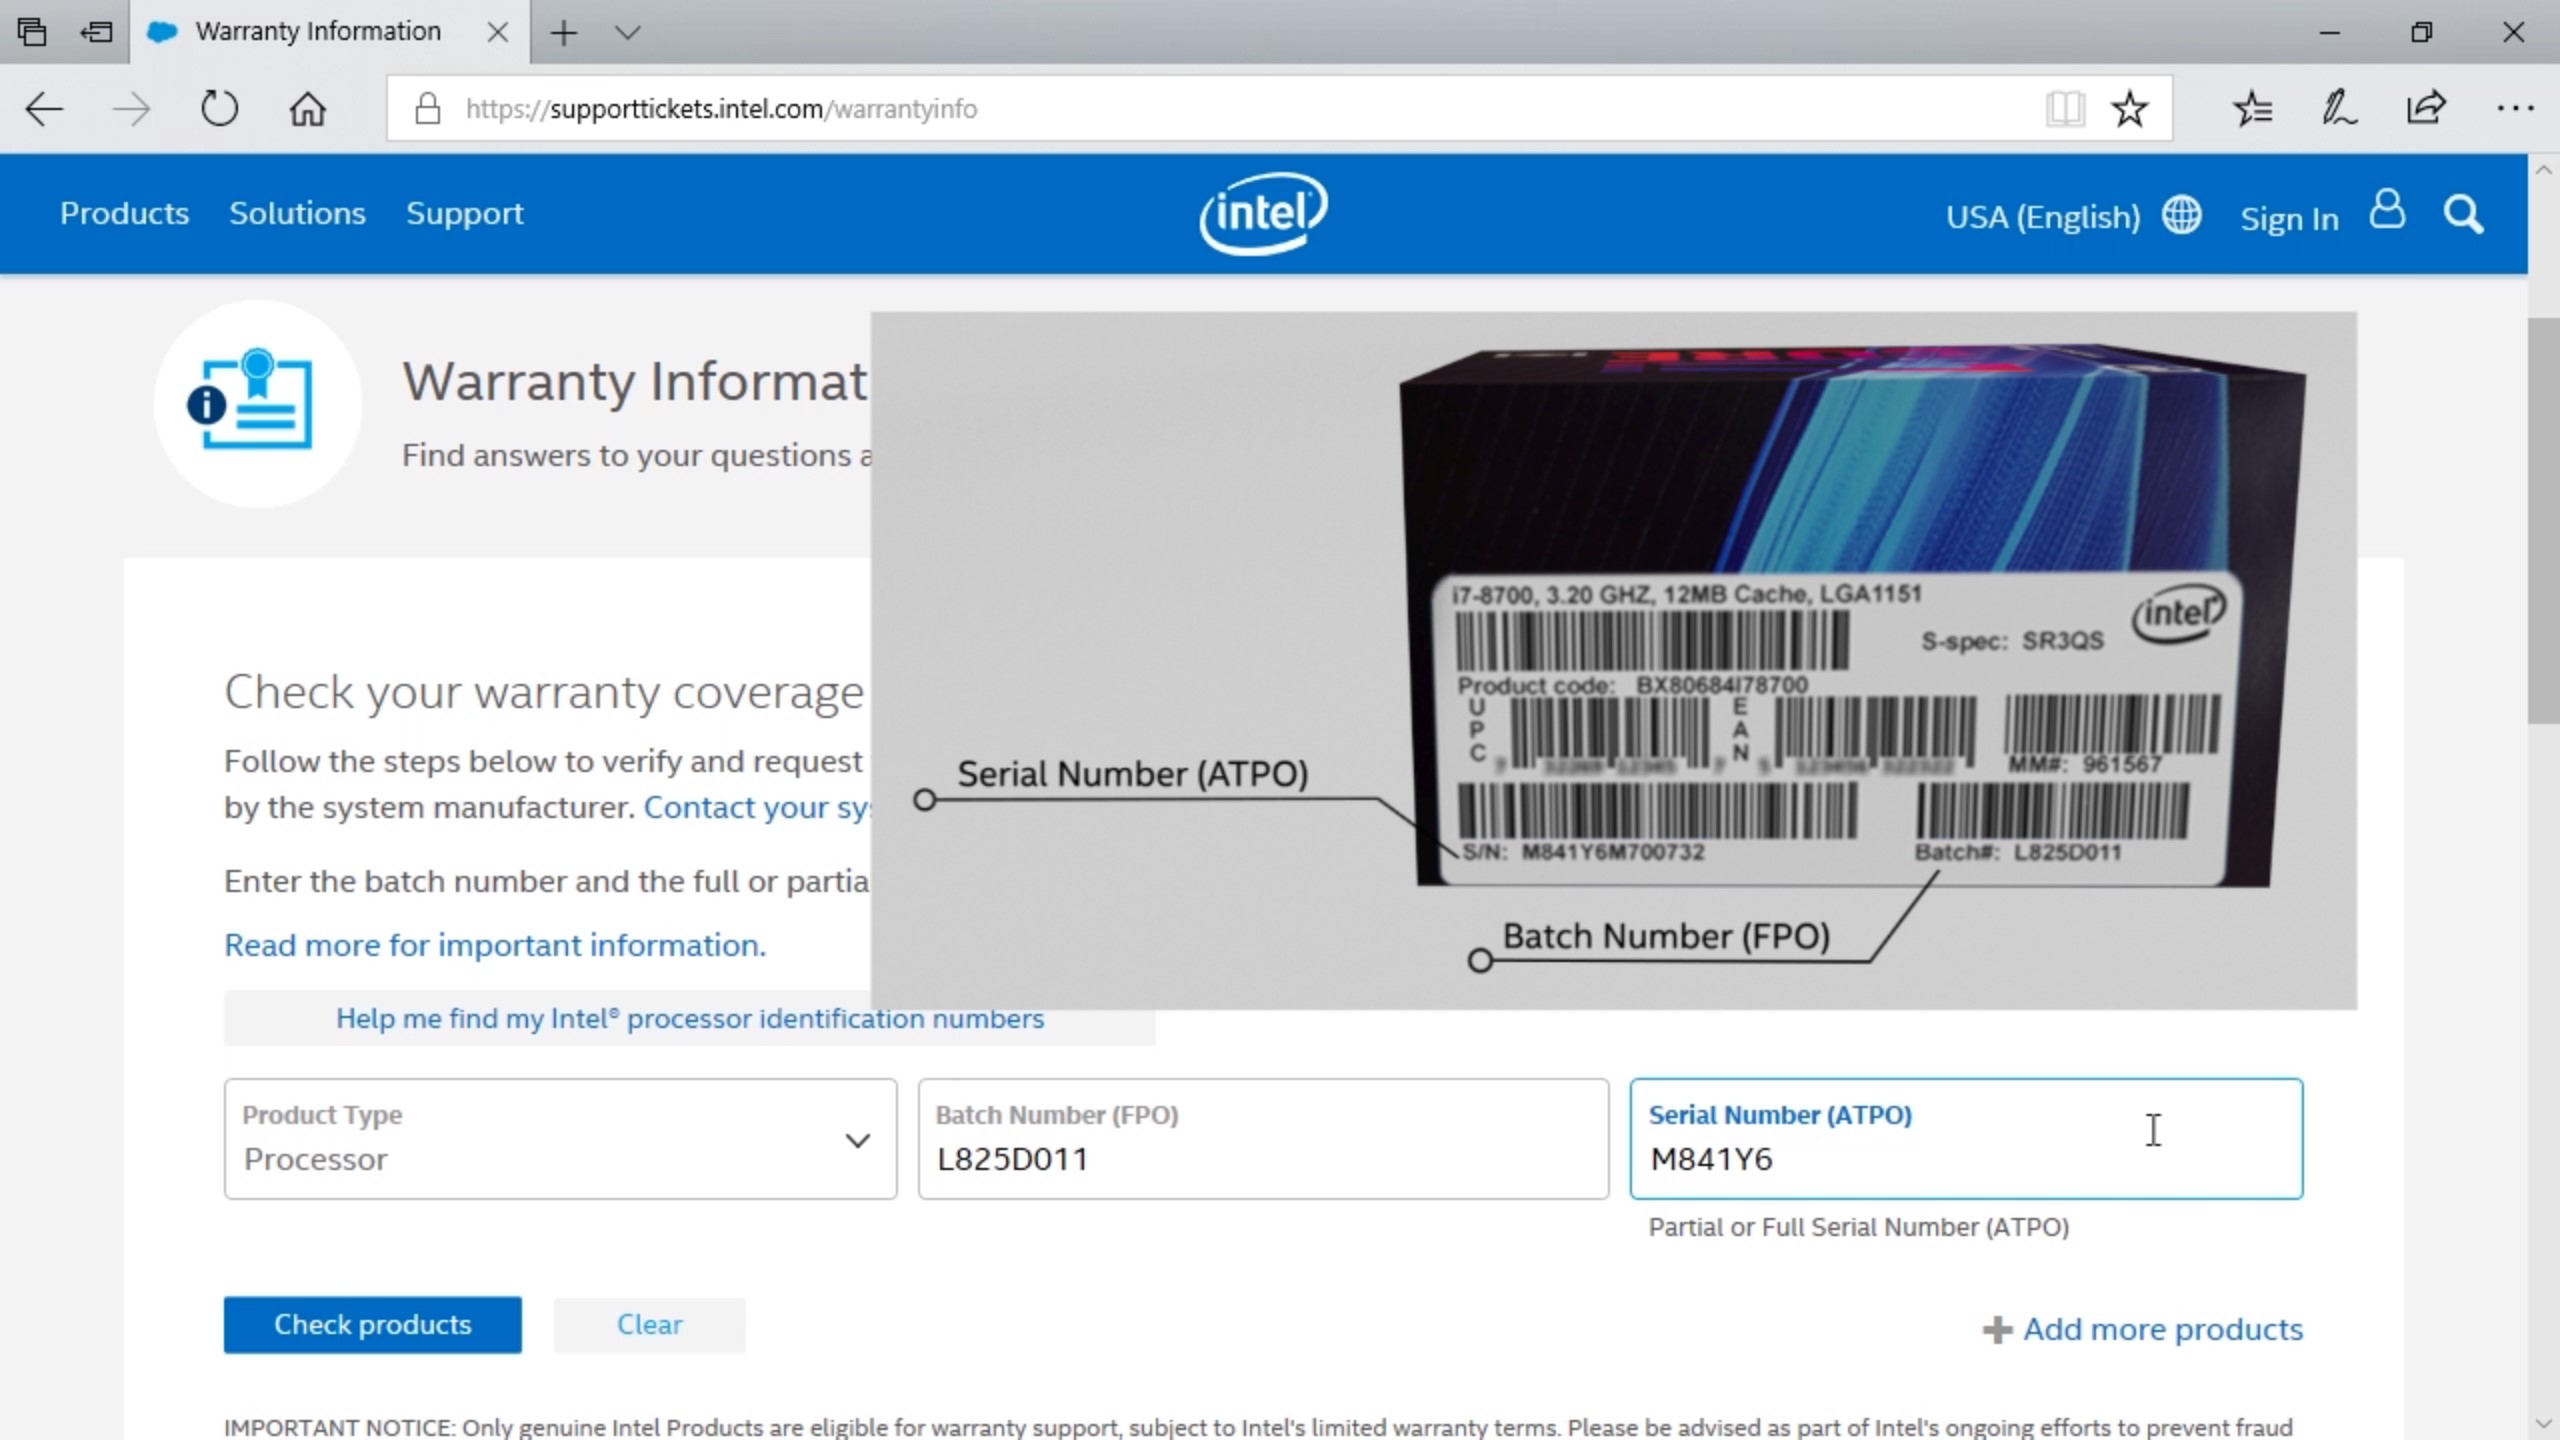Click the Clear button
The height and width of the screenshot is (1440, 2560).
pos(647,1324)
